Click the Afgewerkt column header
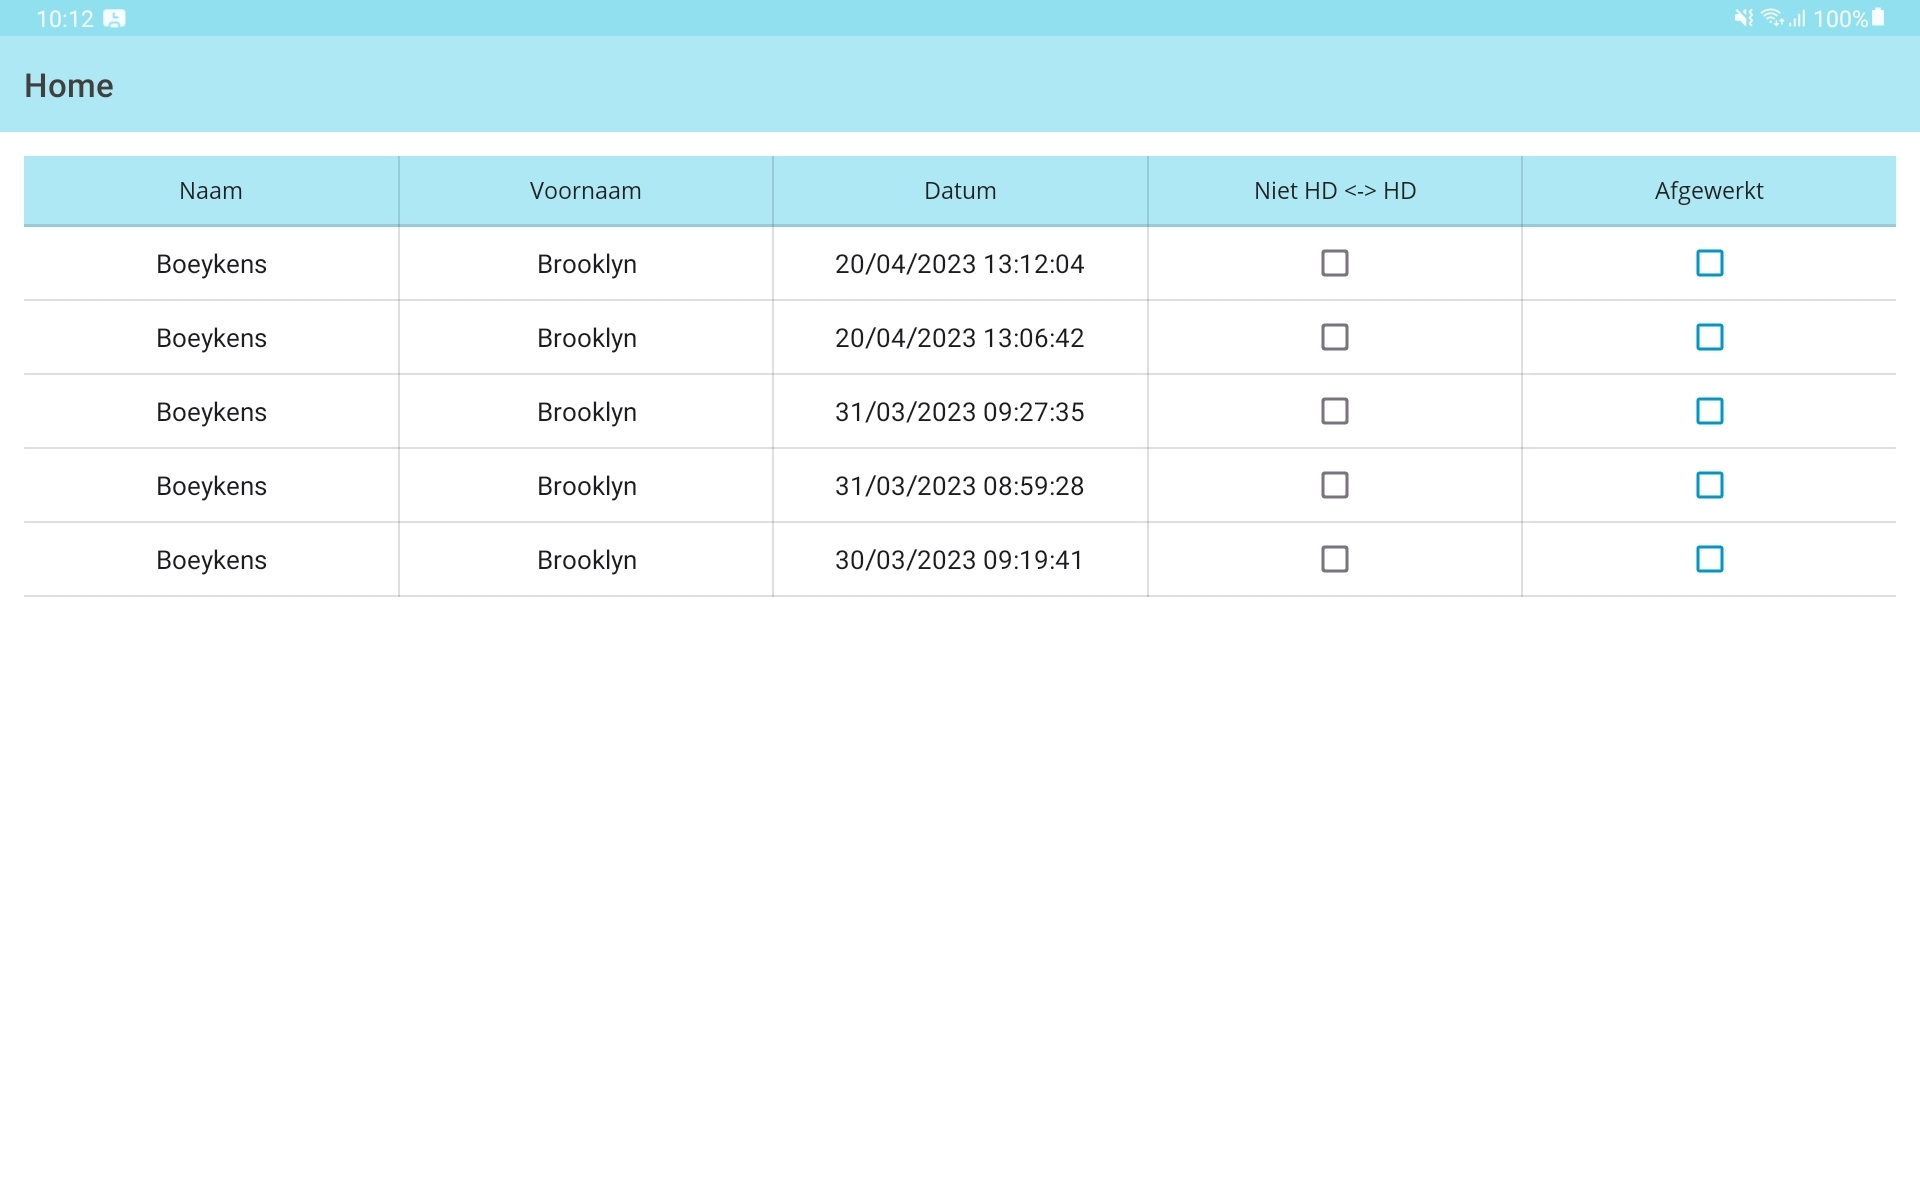This screenshot has height=1200, width=1920. (x=1709, y=190)
